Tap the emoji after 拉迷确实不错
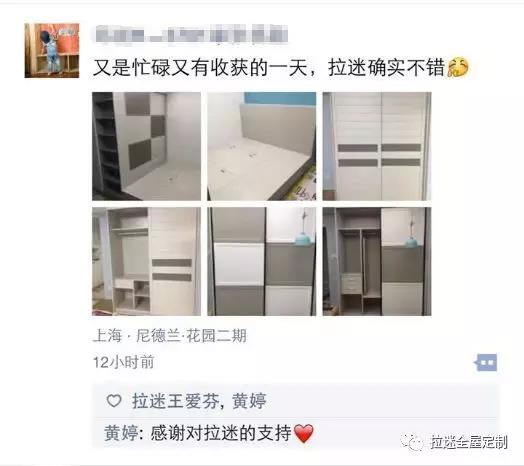The image size is (524, 466). pyautogui.click(x=458, y=67)
